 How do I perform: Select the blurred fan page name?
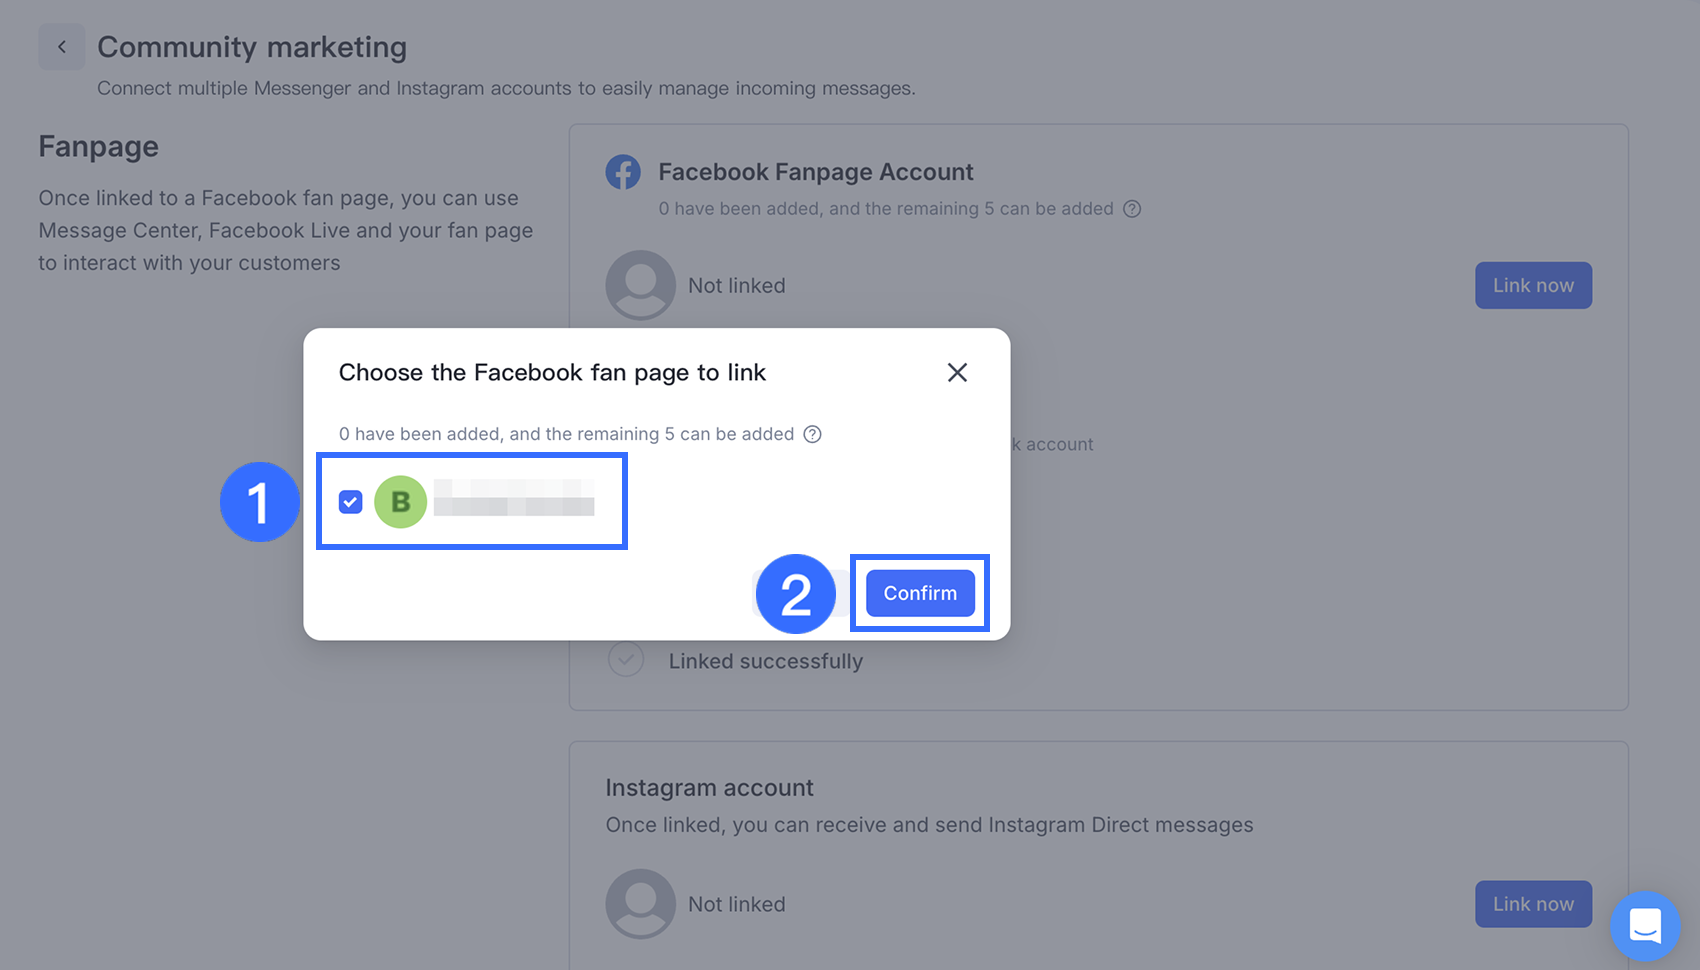click(x=514, y=498)
